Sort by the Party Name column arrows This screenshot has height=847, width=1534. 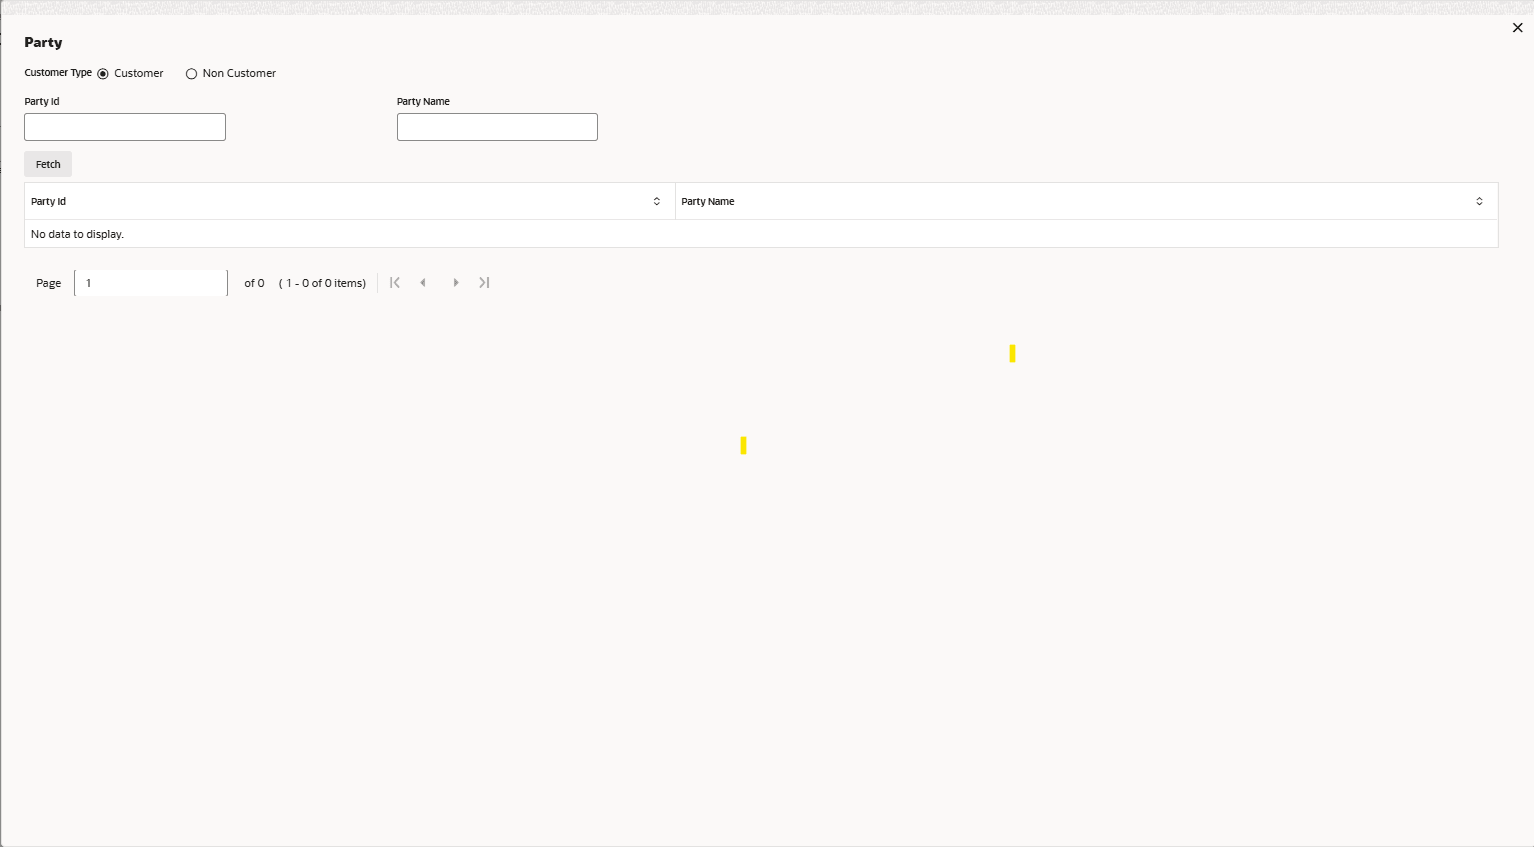click(1479, 201)
